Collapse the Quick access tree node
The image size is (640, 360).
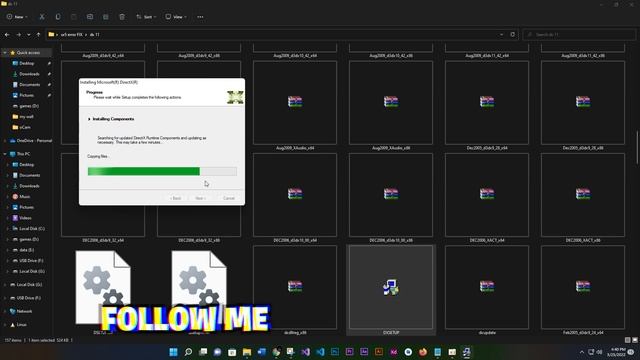click(x=5, y=53)
